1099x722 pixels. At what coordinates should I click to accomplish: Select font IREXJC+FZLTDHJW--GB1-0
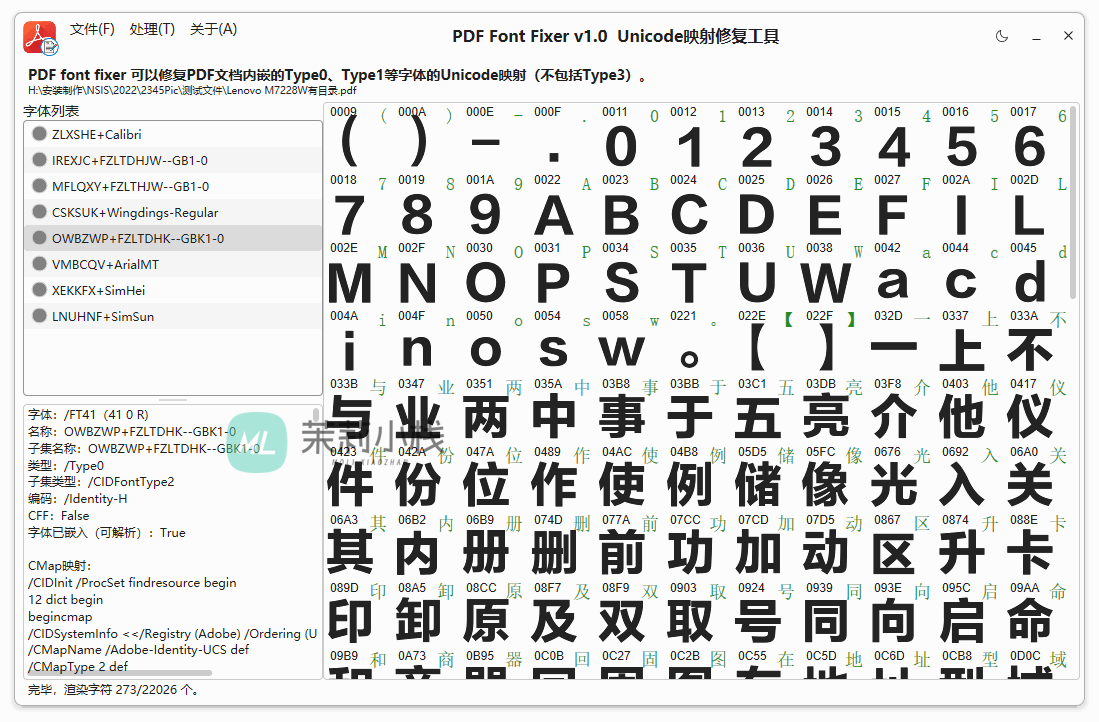coord(173,160)
